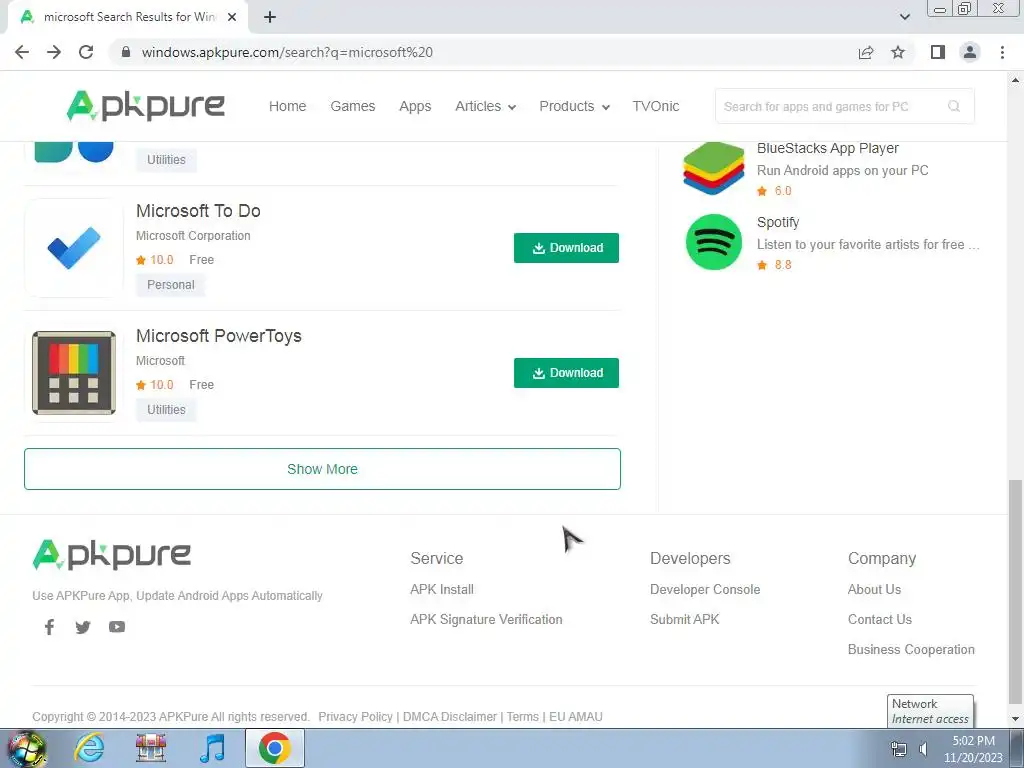Open the DMCA Disclaimer link
The image size is (1024, 768).
pyautogui.click(x=450, y=716)
